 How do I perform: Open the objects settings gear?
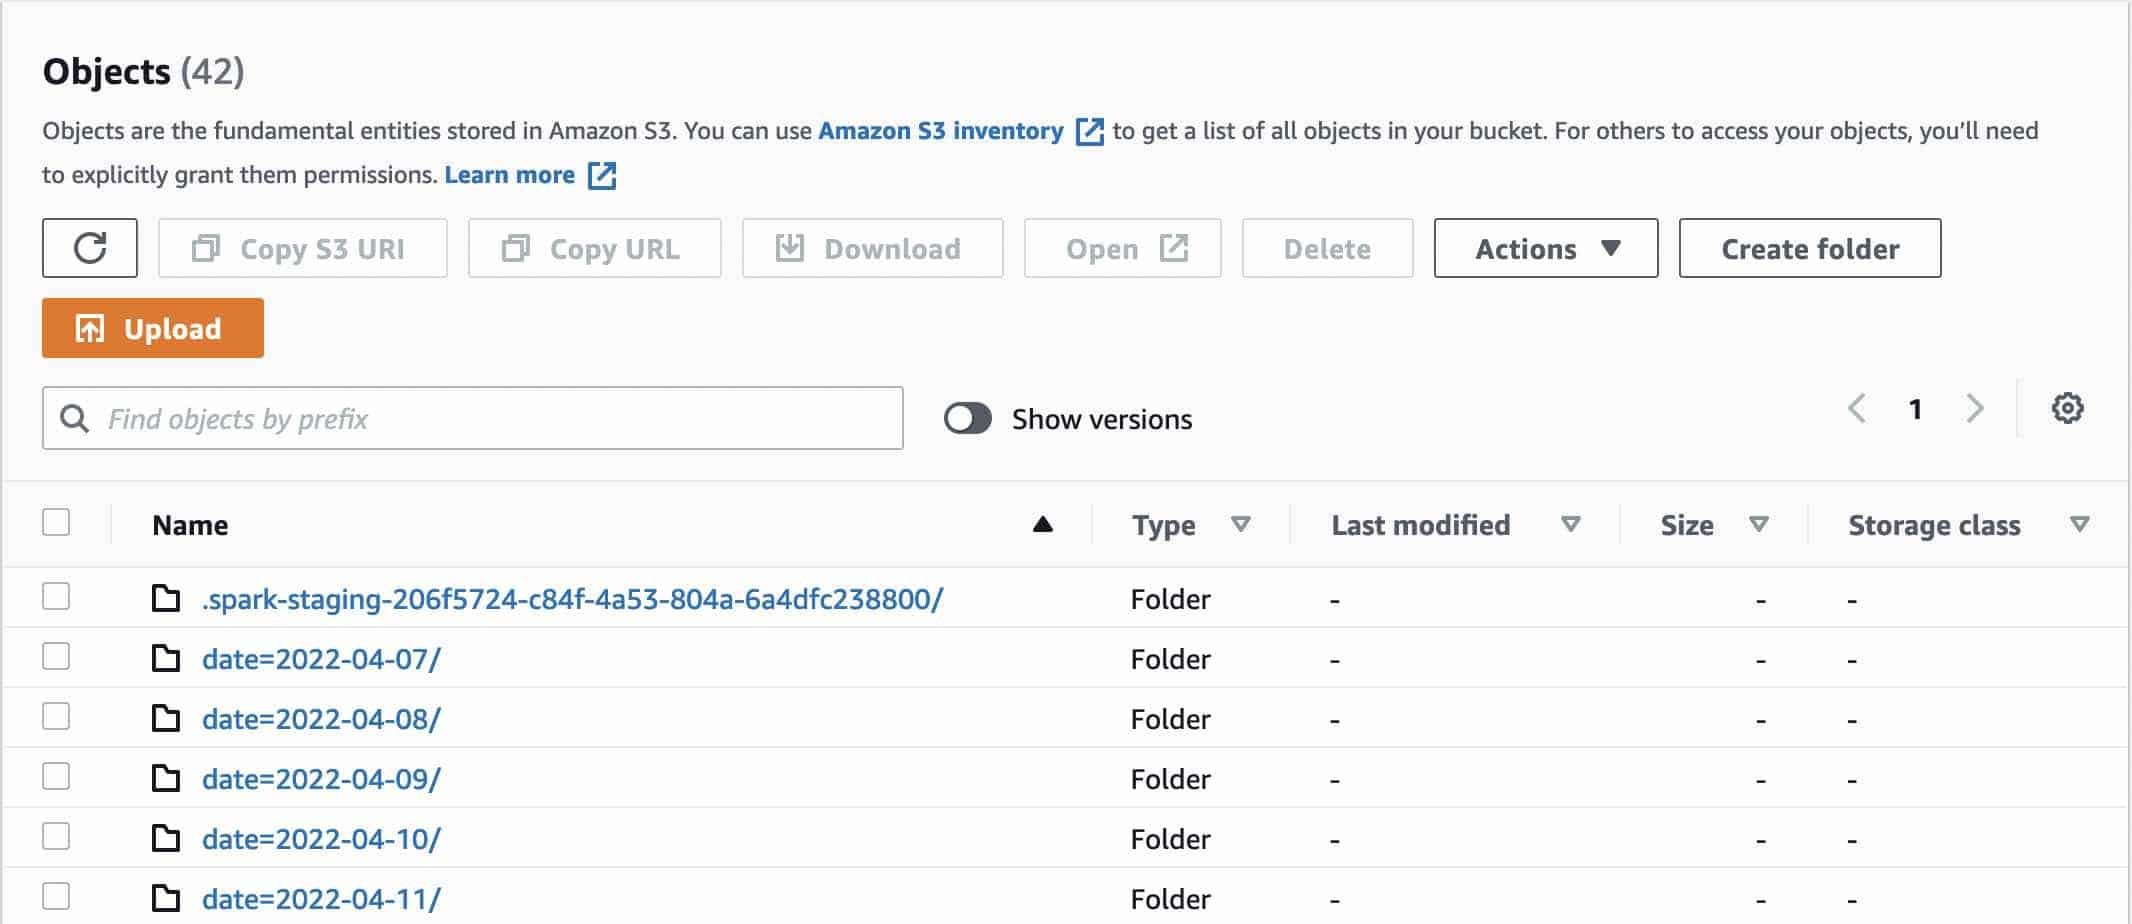click(2067, 408)
